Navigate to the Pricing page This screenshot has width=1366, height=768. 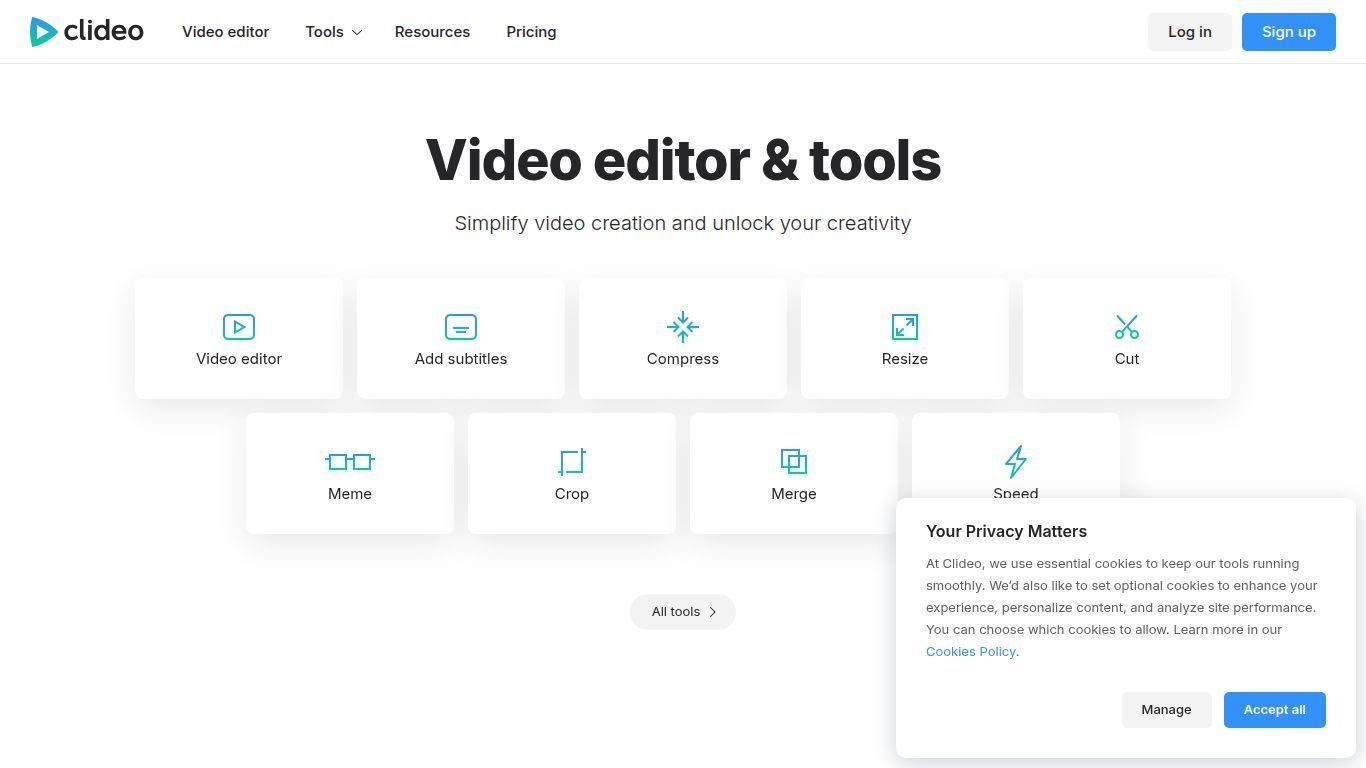[x=531, y=32]
